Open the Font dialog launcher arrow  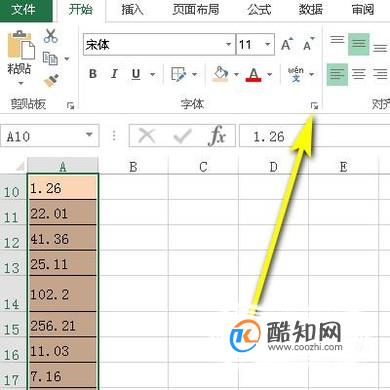click(314, 106)
